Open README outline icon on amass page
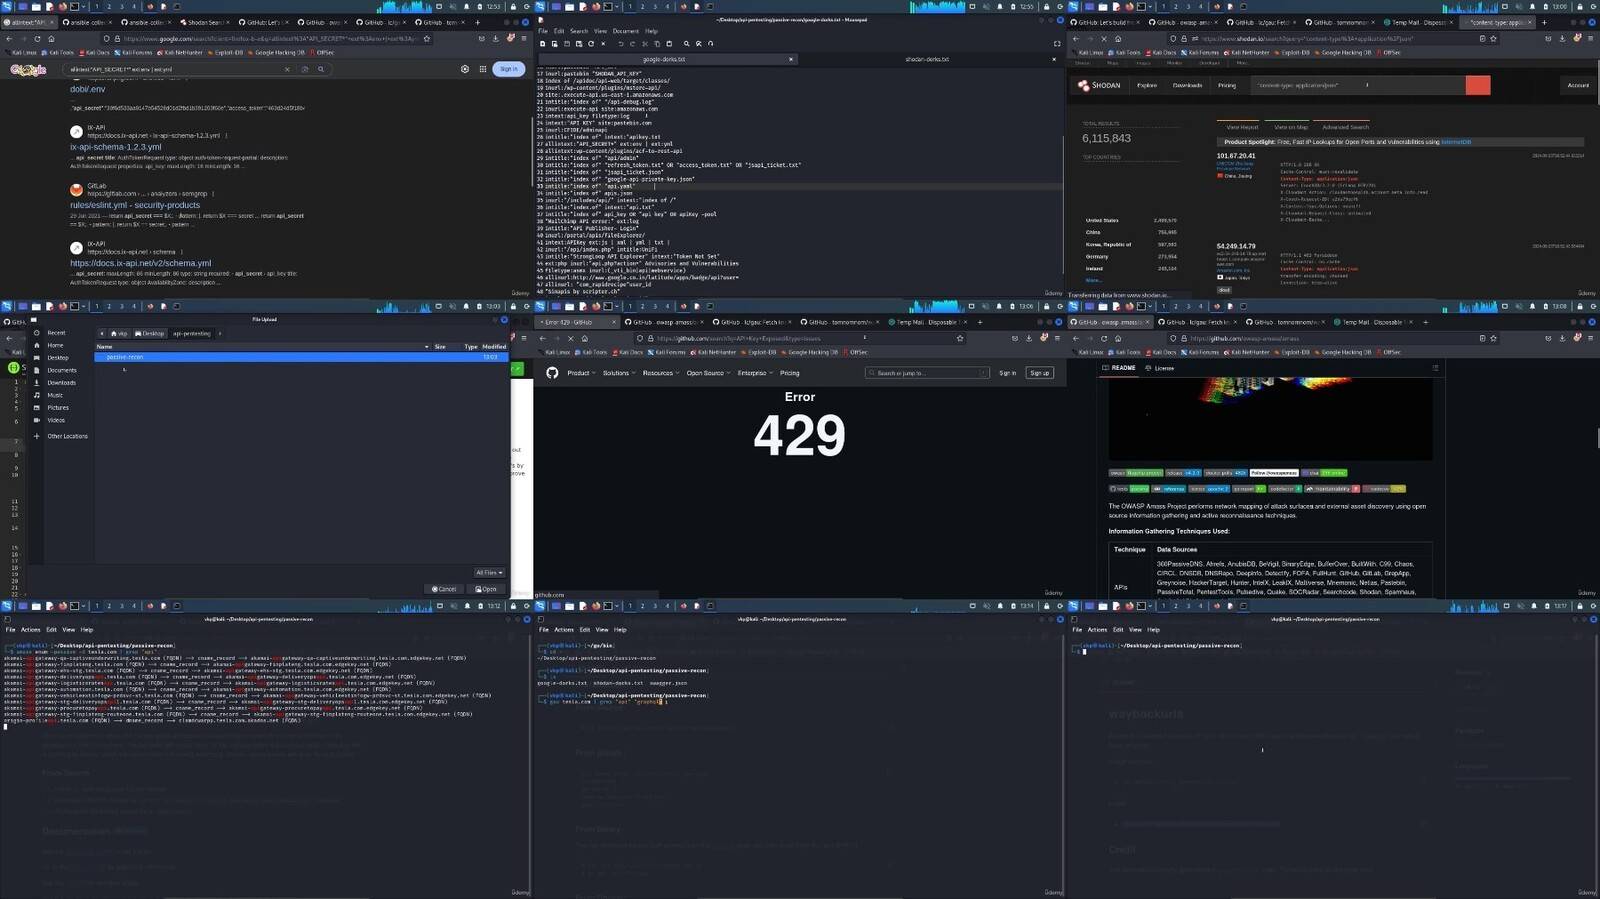 [x=1435, y=368]
